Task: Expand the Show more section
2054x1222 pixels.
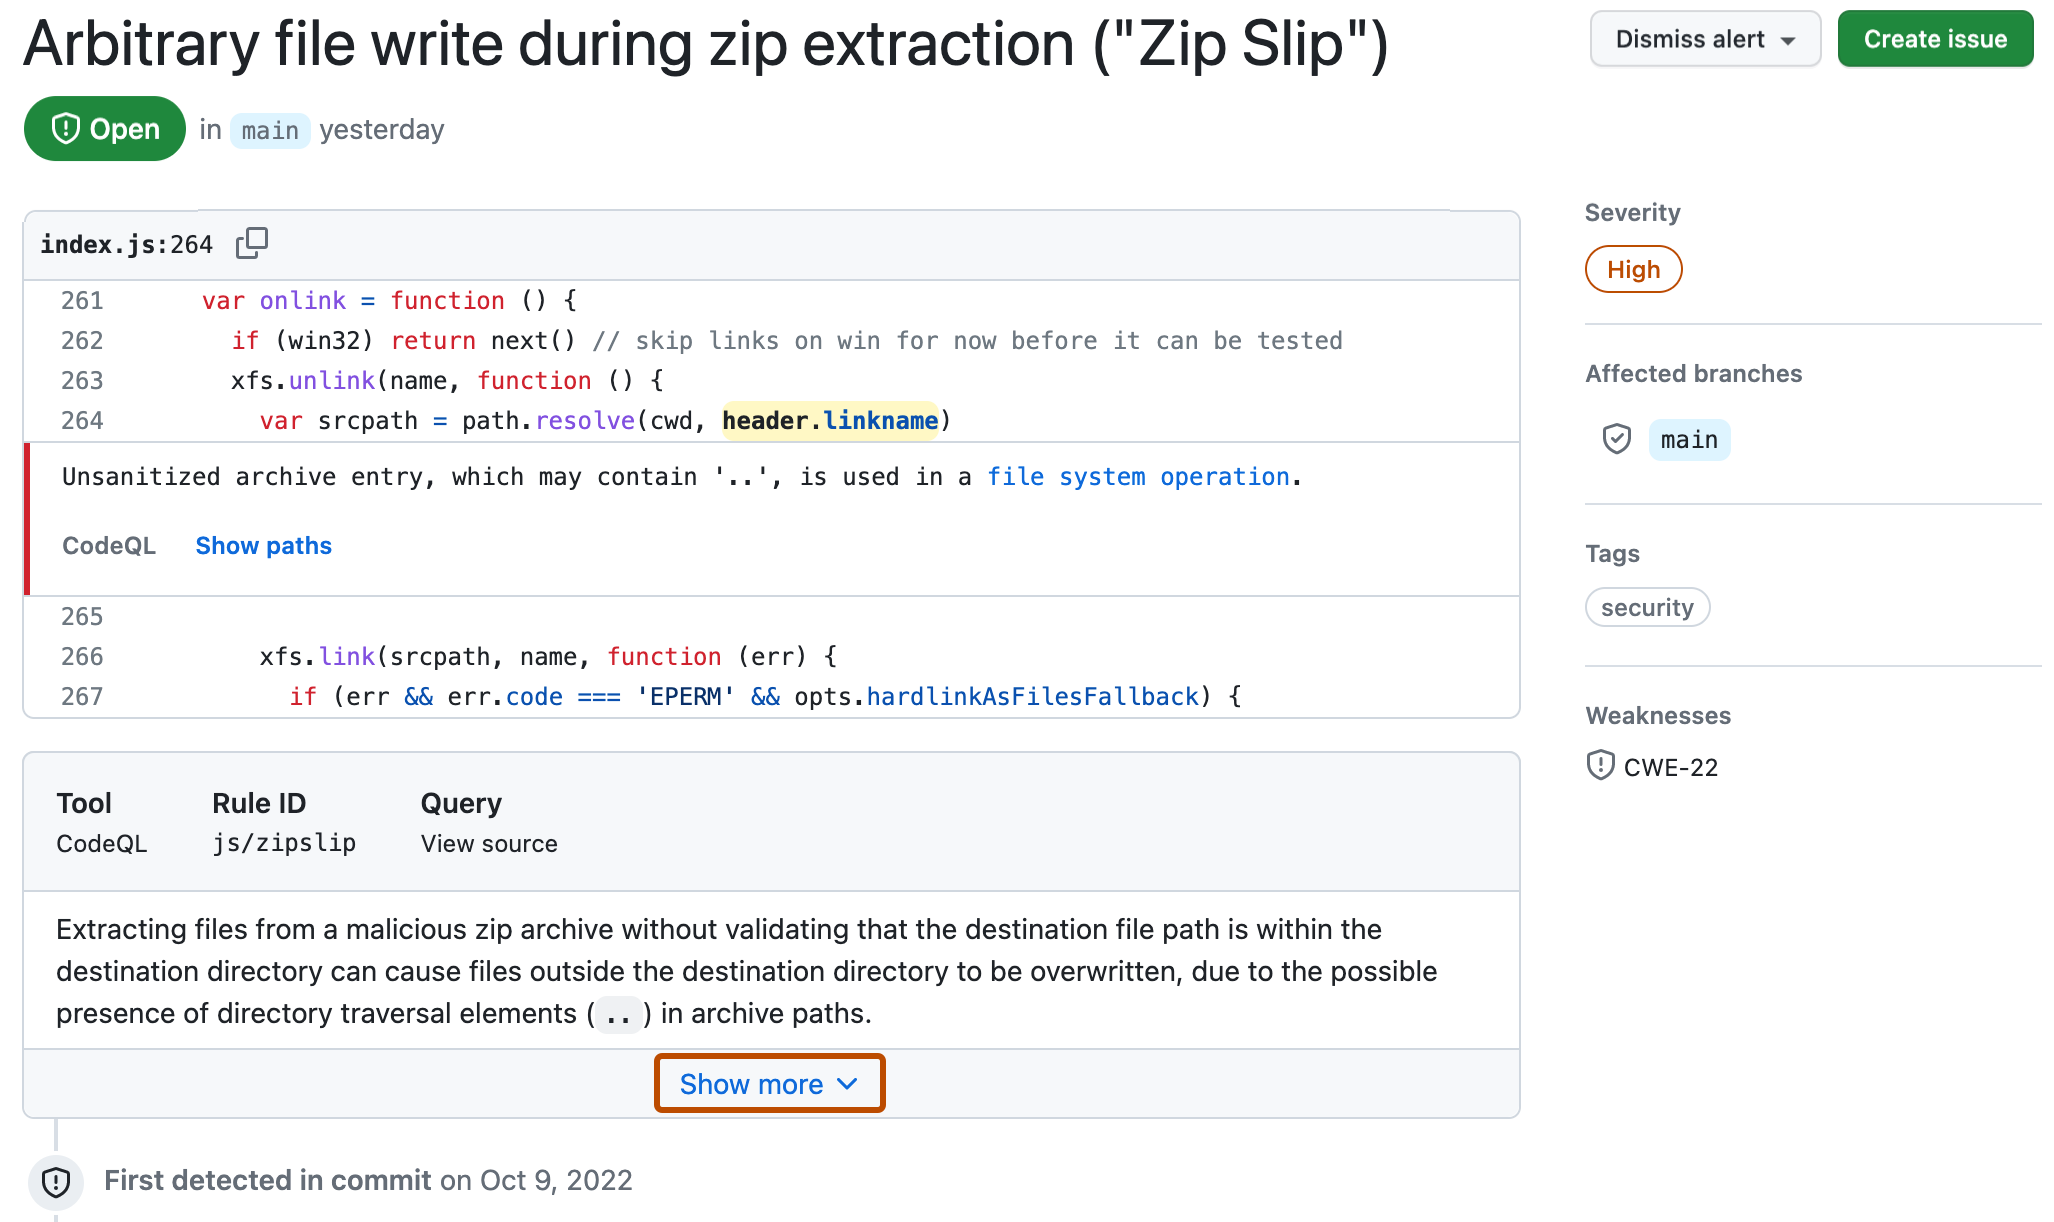Action: point(770,1082)
